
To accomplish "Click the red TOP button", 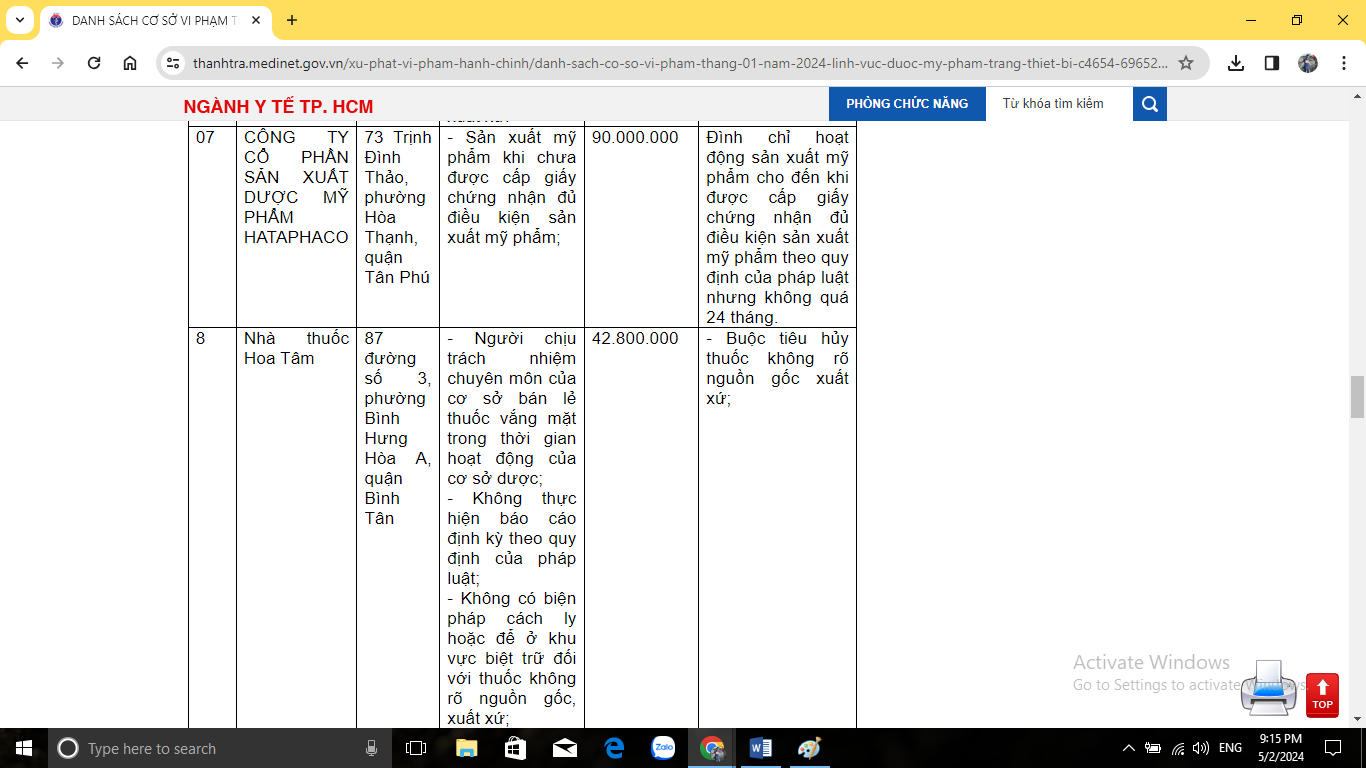I will click(x=1322, y=695).
